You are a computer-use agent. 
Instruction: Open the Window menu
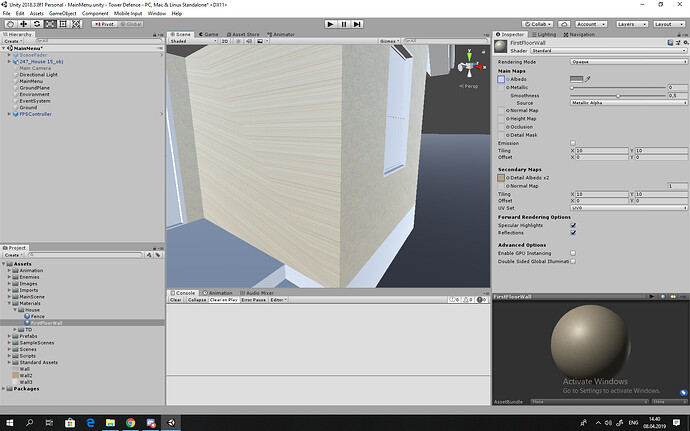(x=157, y=13)
